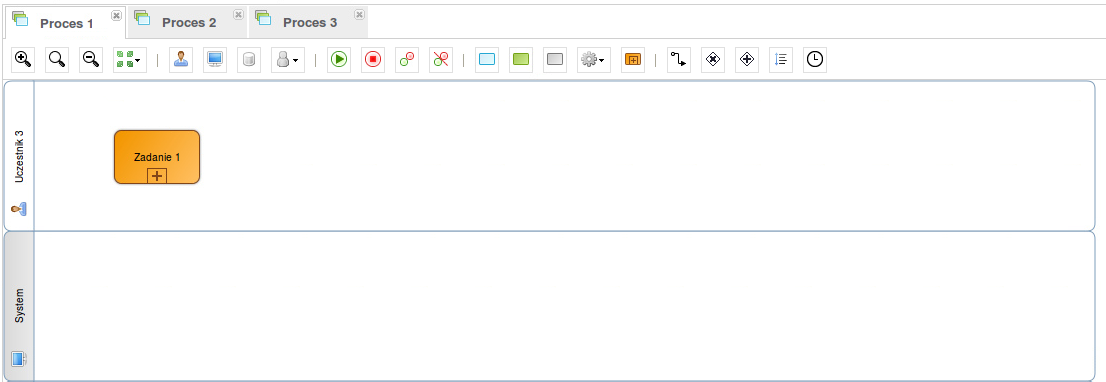Close the Proces 3 tab
This screenshot has height=382, width=1106.
tap(360, 14)
